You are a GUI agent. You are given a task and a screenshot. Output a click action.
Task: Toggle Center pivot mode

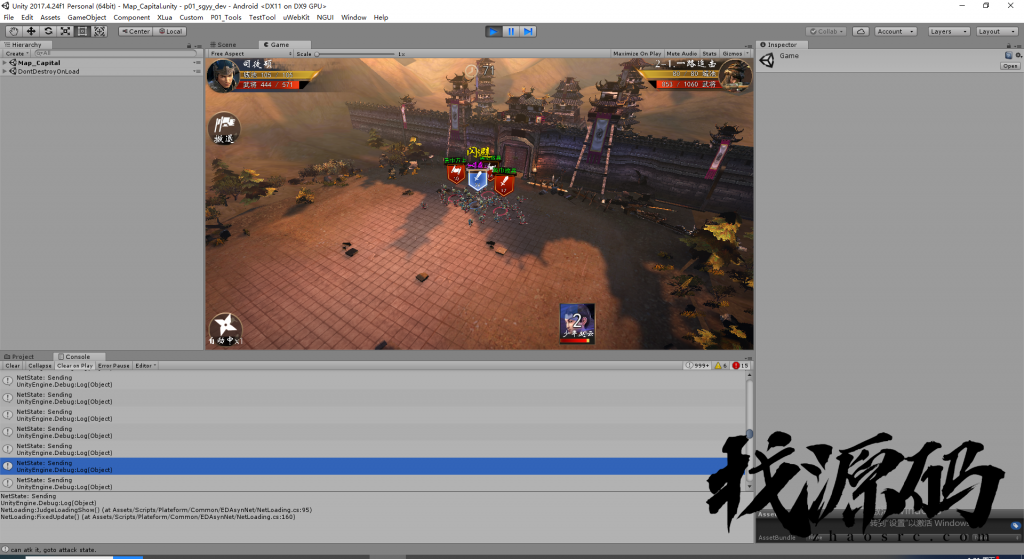point(135,31)
